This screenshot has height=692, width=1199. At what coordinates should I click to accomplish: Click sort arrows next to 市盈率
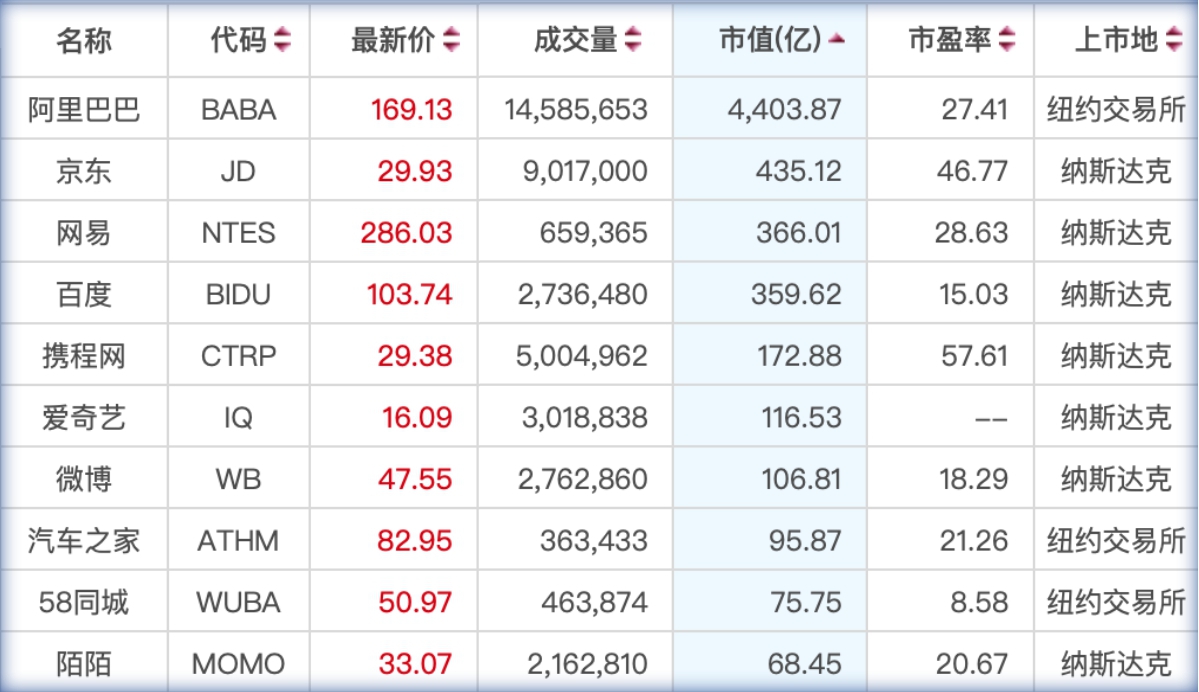coord(1007,40)
